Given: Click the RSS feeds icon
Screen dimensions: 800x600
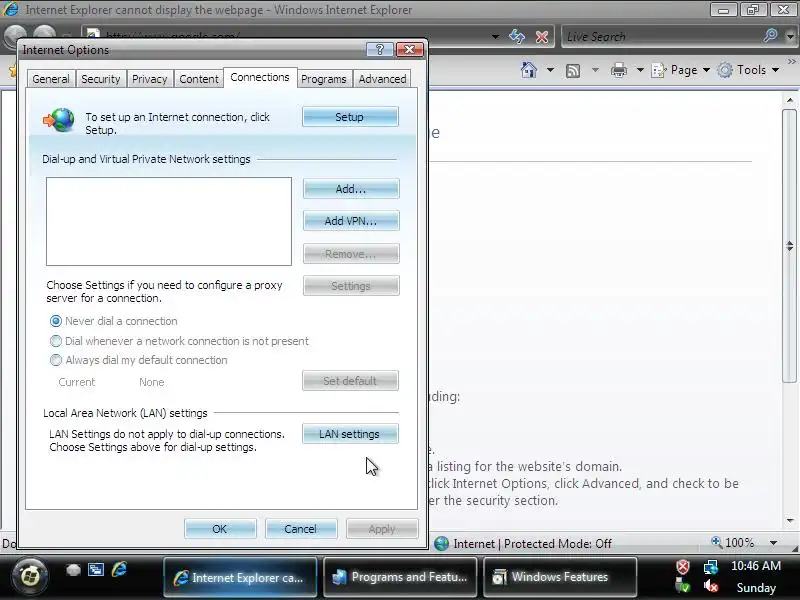Looking at the screenshot, I should (x=573, y=70).
